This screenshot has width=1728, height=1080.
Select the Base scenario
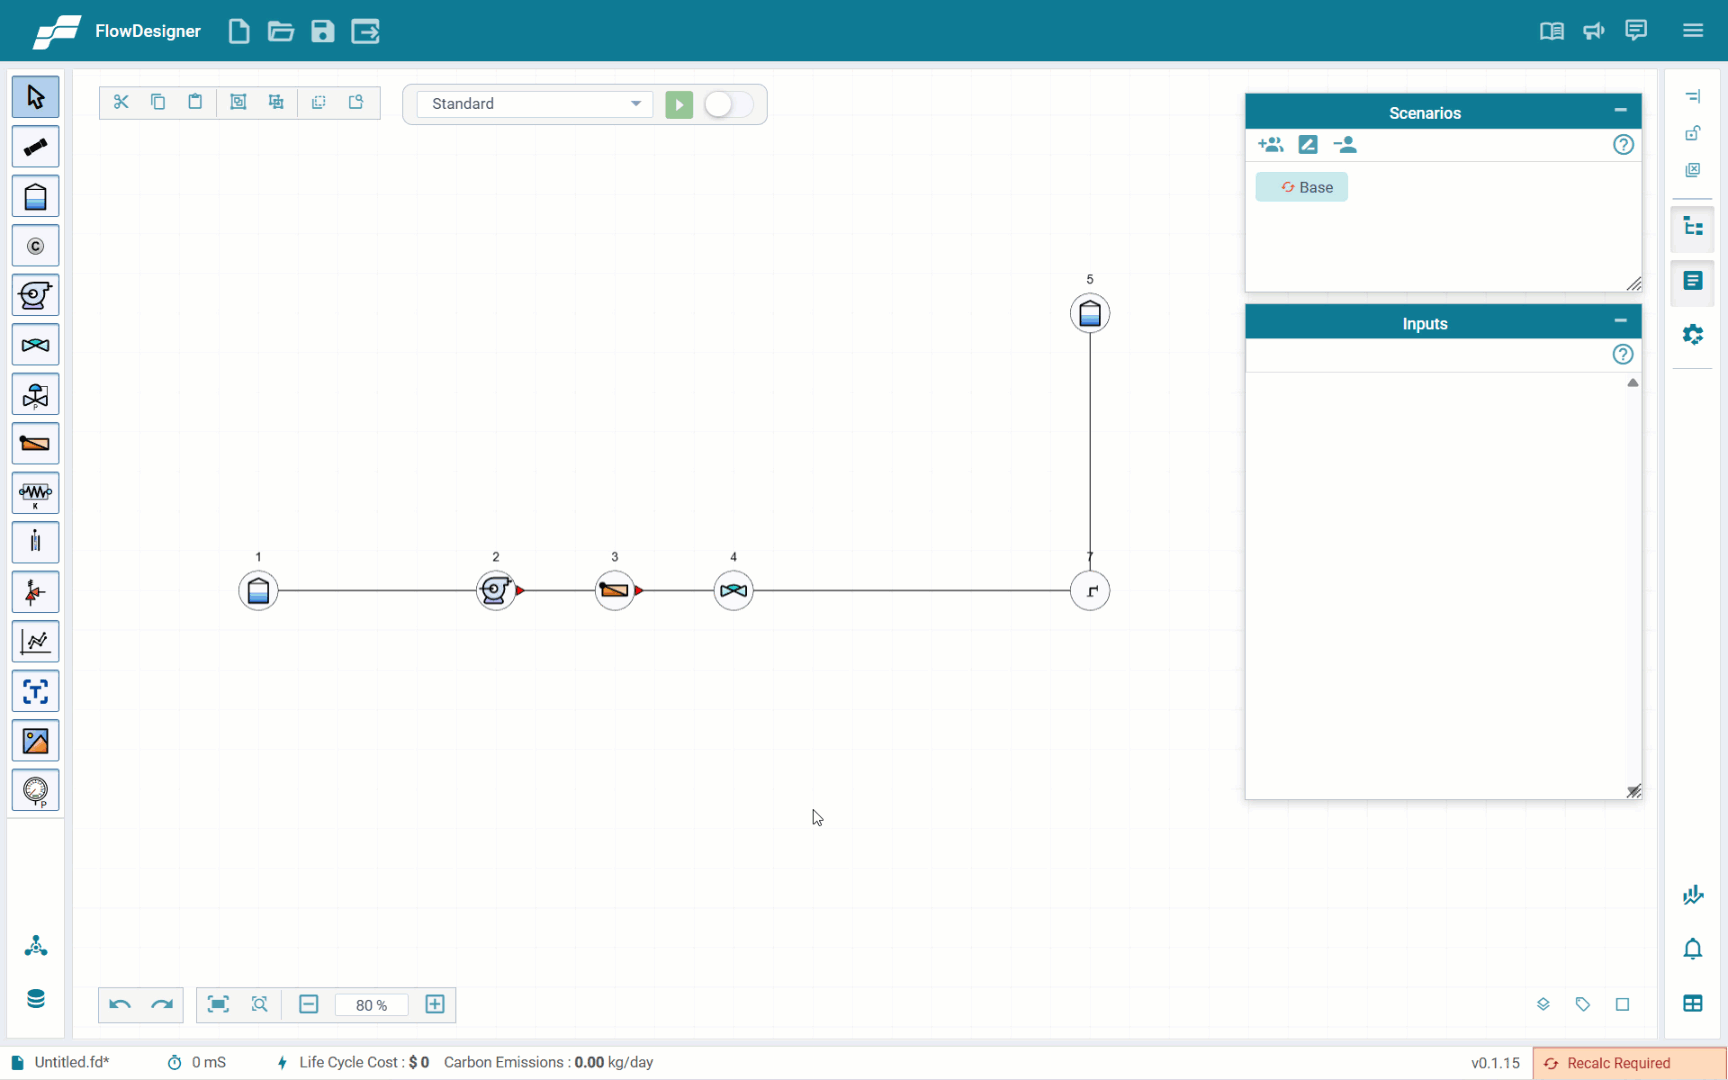click(x=1302, y=187)
